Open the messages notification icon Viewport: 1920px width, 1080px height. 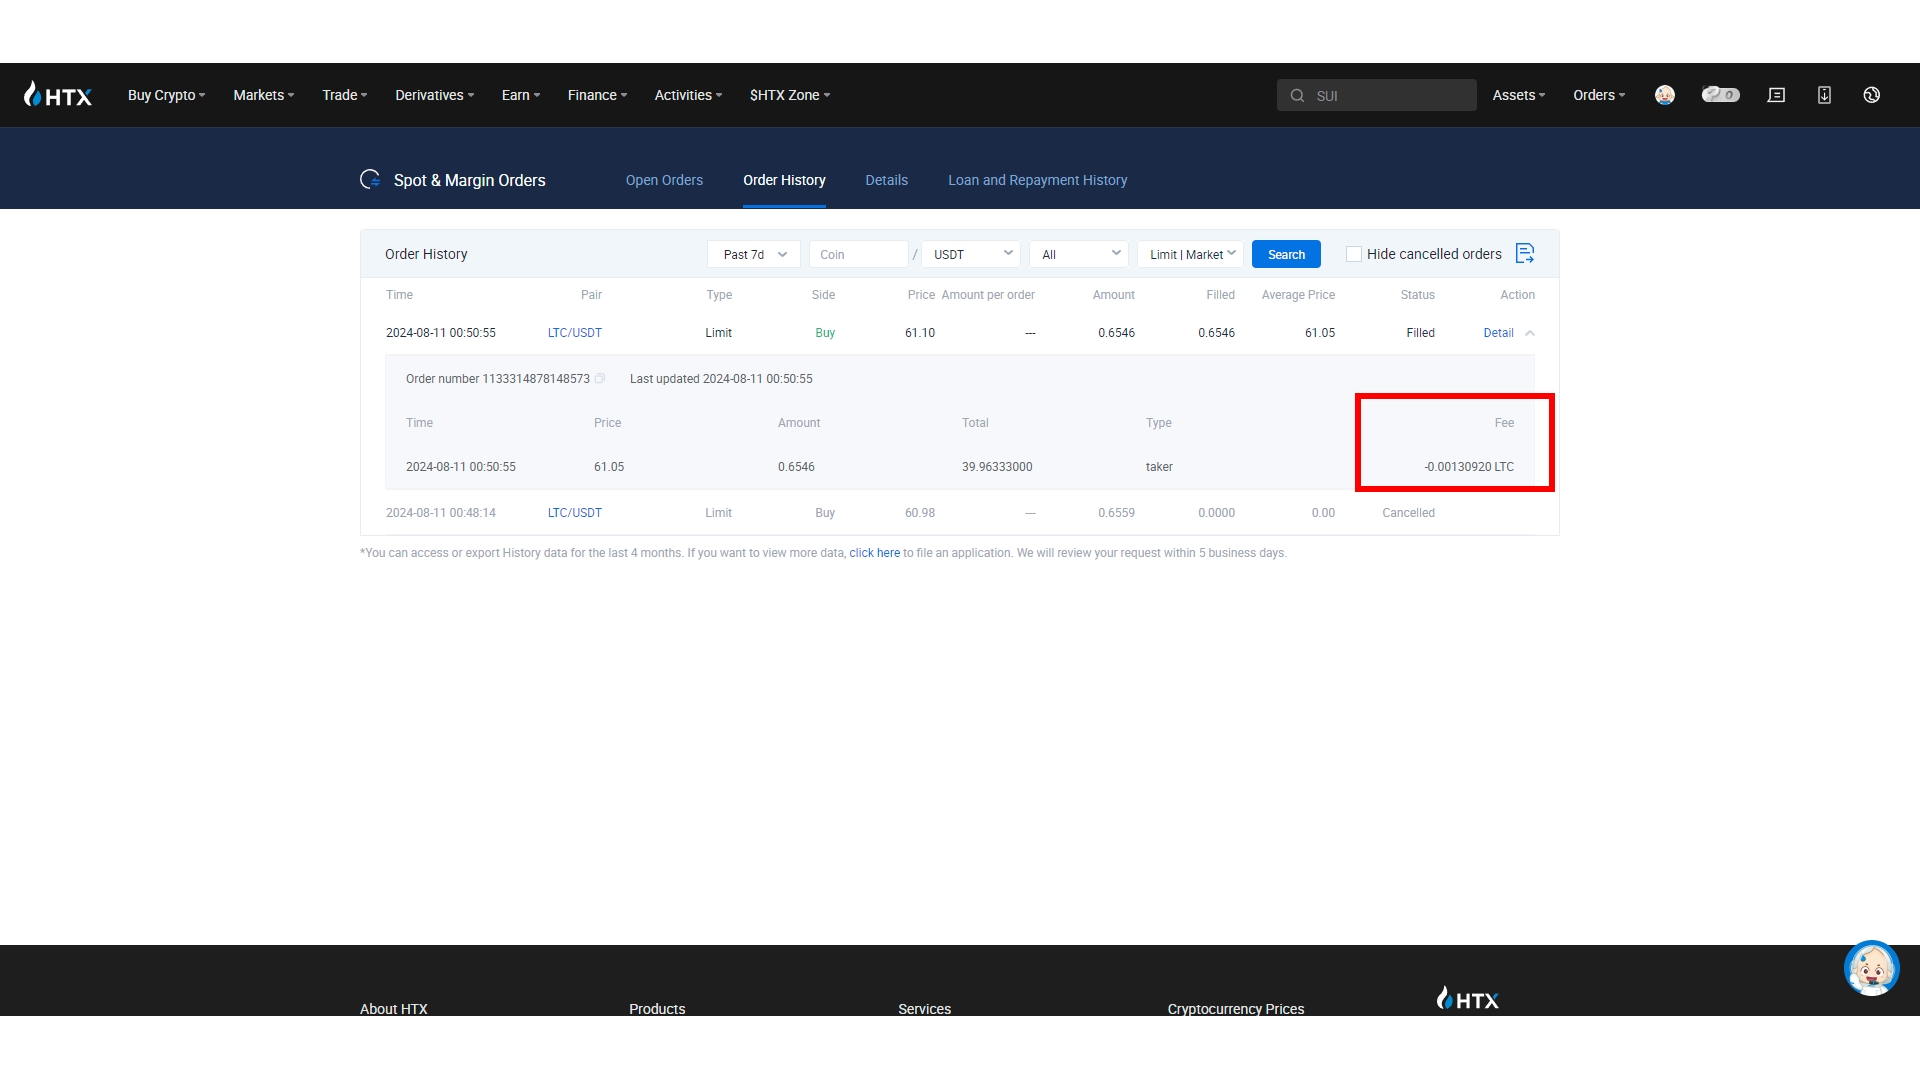1776,95
